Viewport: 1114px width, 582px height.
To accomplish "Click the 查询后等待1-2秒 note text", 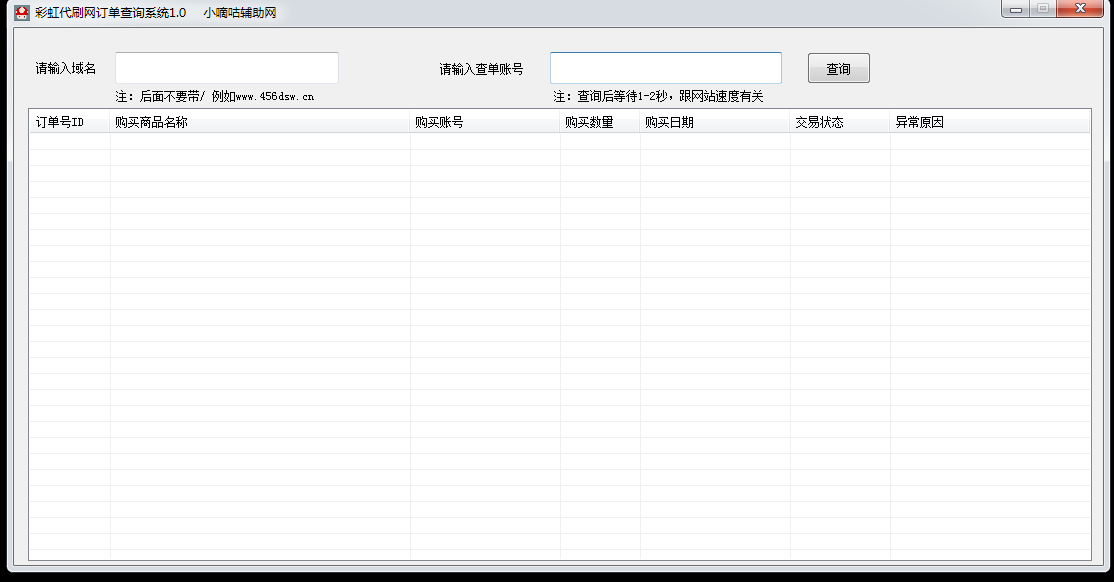I will coord(657,97).
